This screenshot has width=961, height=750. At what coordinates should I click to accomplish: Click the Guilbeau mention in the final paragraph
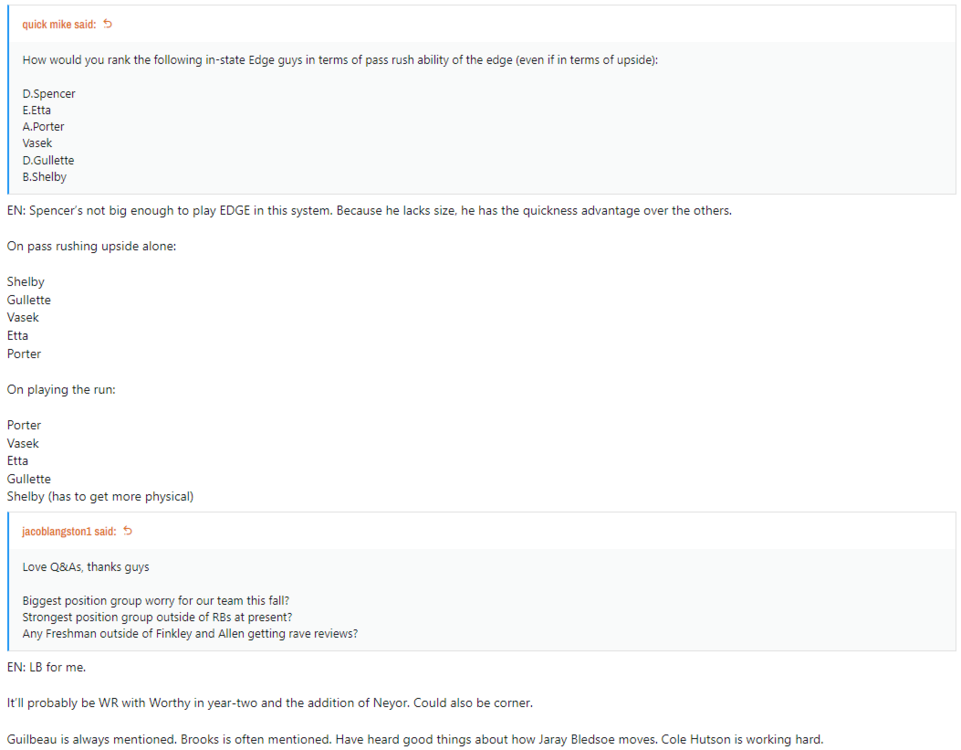pyautogui.click(x=30, y=739)
